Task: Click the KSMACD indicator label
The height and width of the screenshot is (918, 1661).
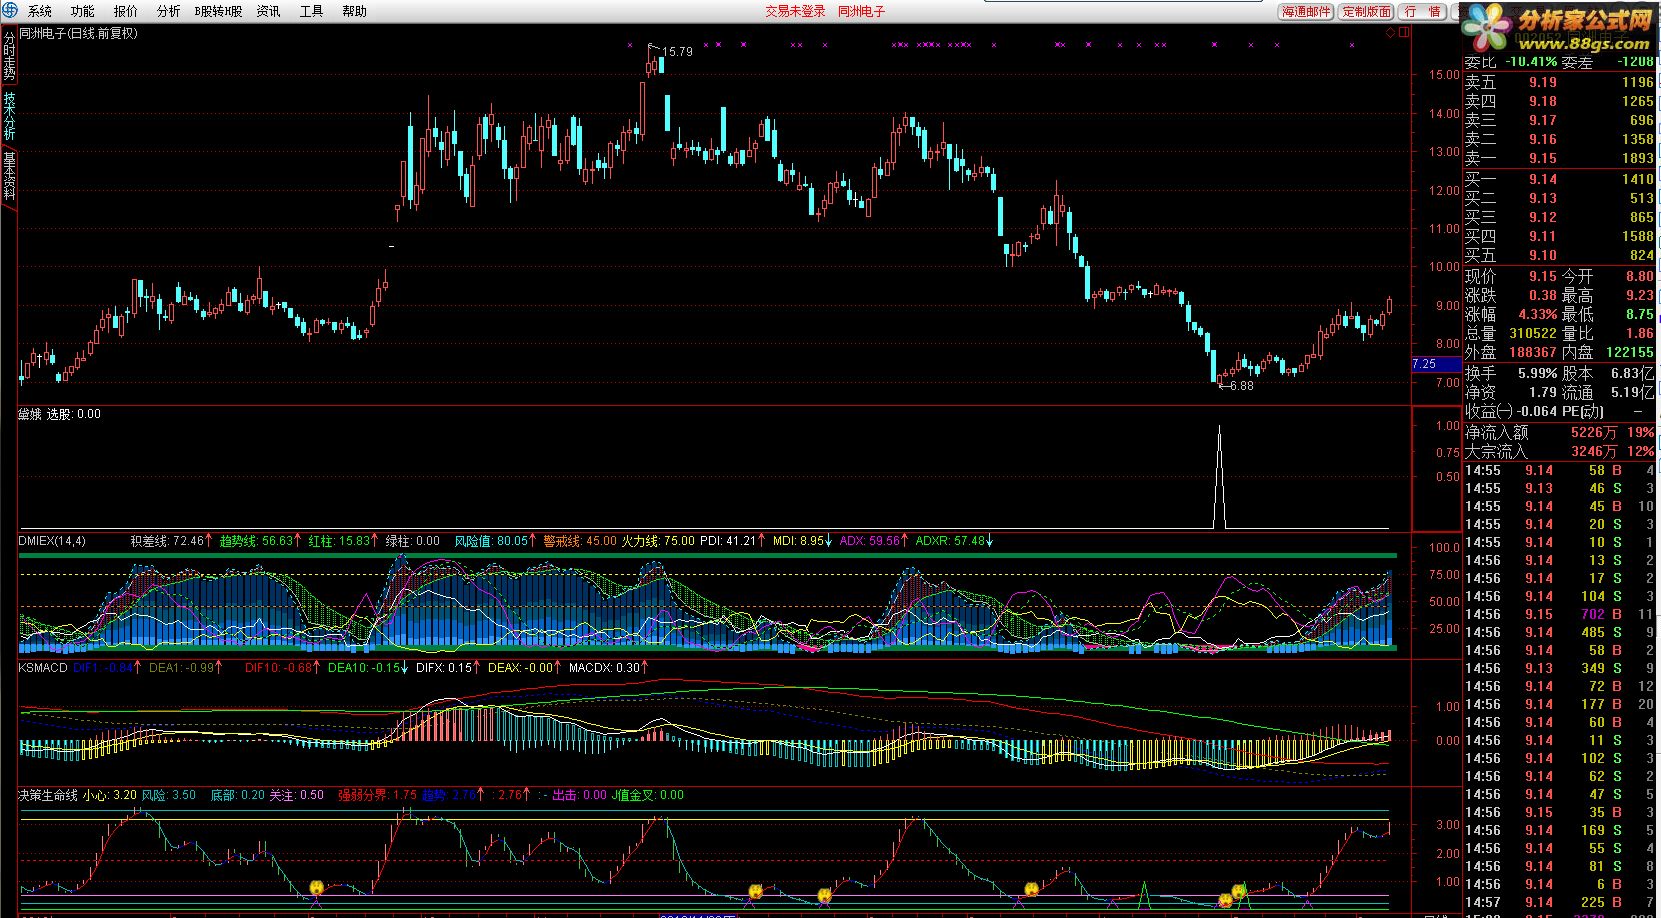Action: coord(43,667)
